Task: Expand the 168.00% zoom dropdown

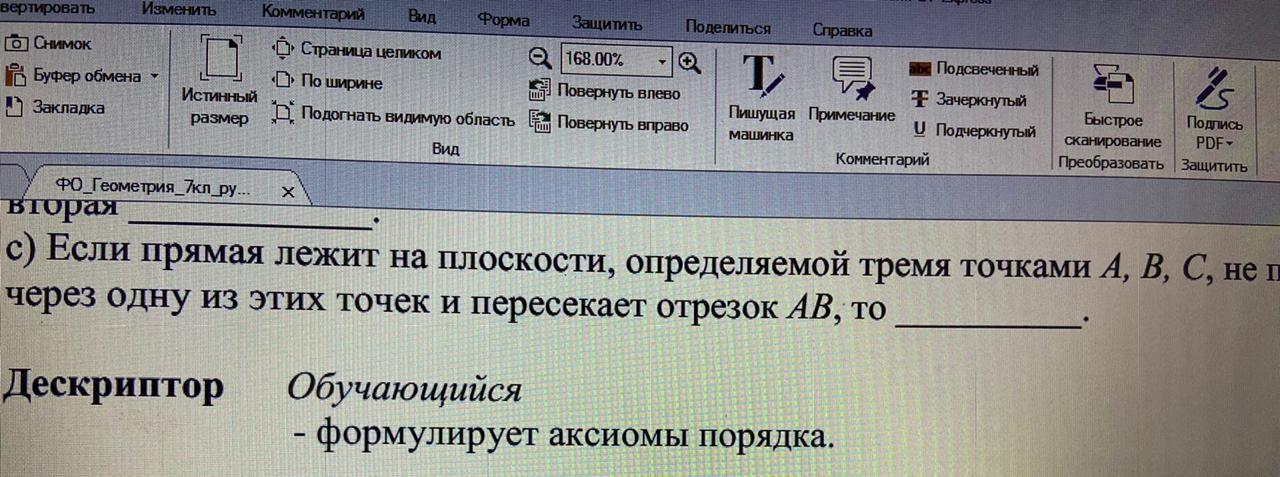Action: 662,62
